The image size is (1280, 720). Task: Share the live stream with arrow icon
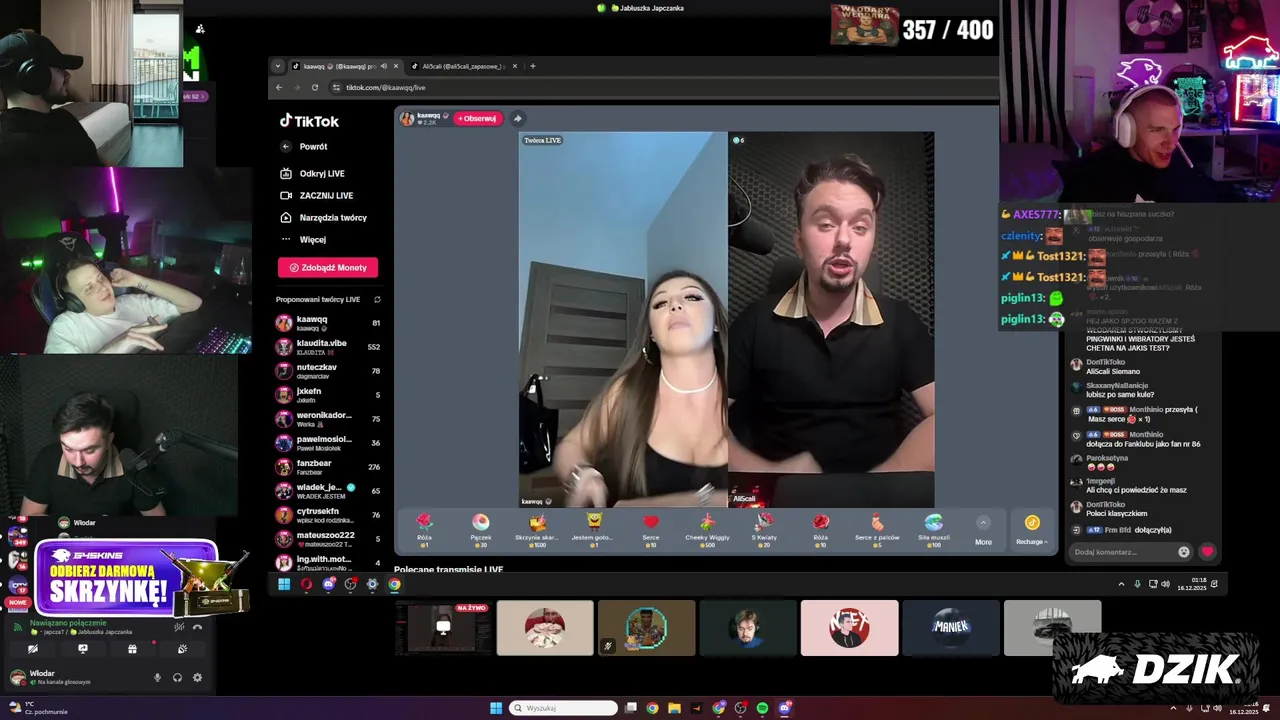tap(517, 118)
